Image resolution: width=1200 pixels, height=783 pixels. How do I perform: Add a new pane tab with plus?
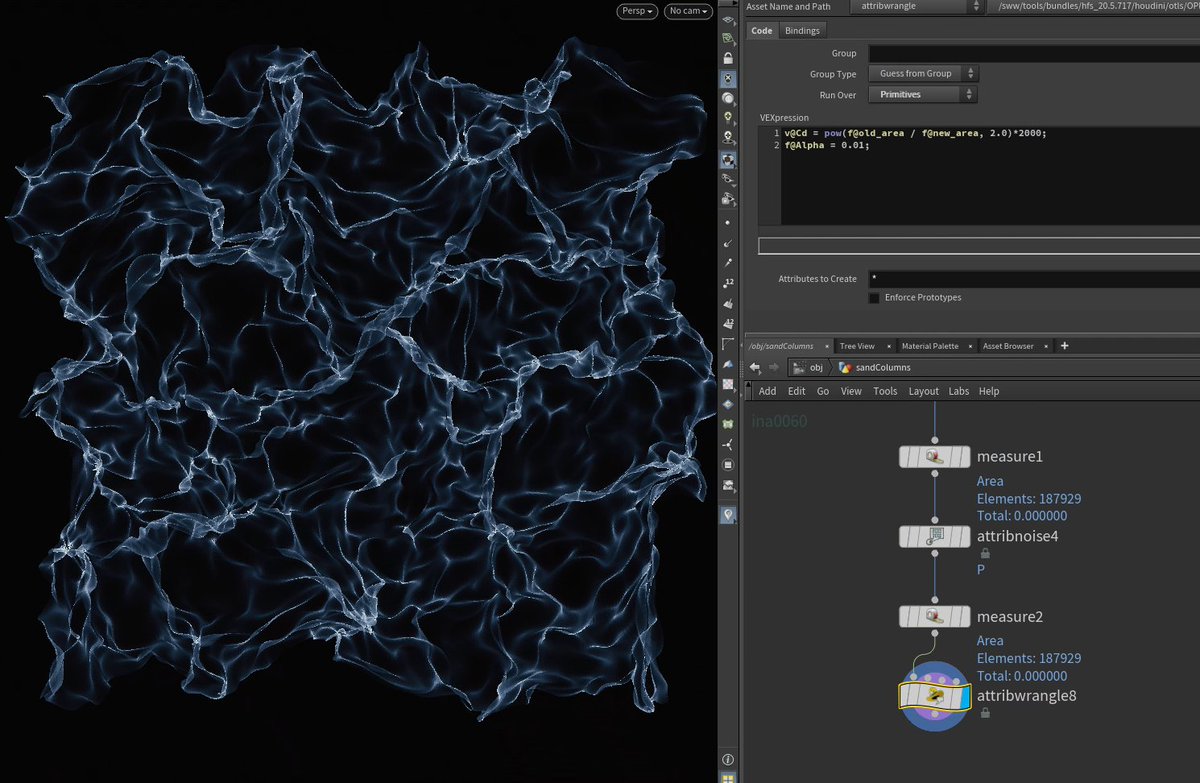[1065, 346]
